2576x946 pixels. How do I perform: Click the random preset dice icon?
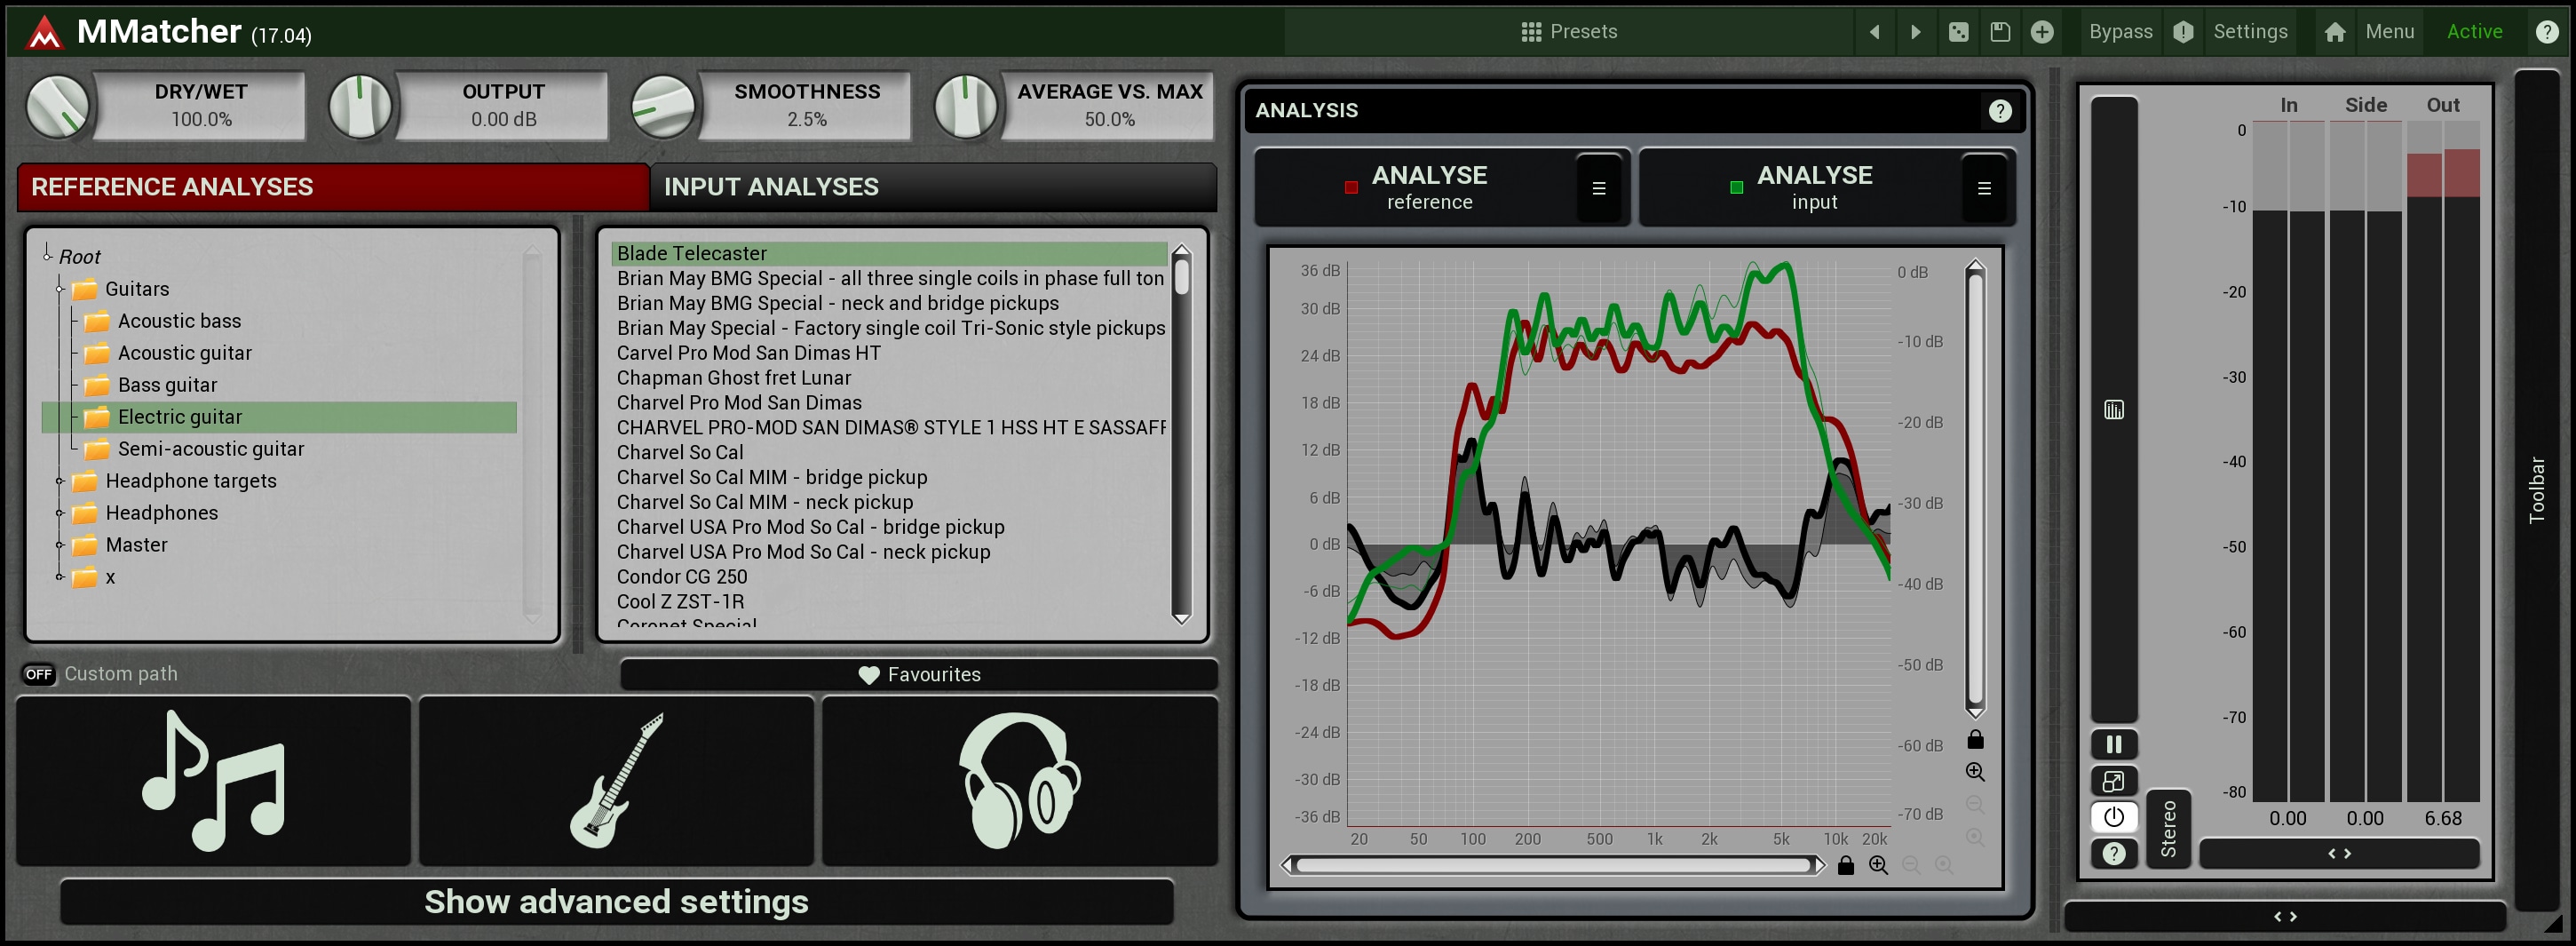[x=1958, y=32]
